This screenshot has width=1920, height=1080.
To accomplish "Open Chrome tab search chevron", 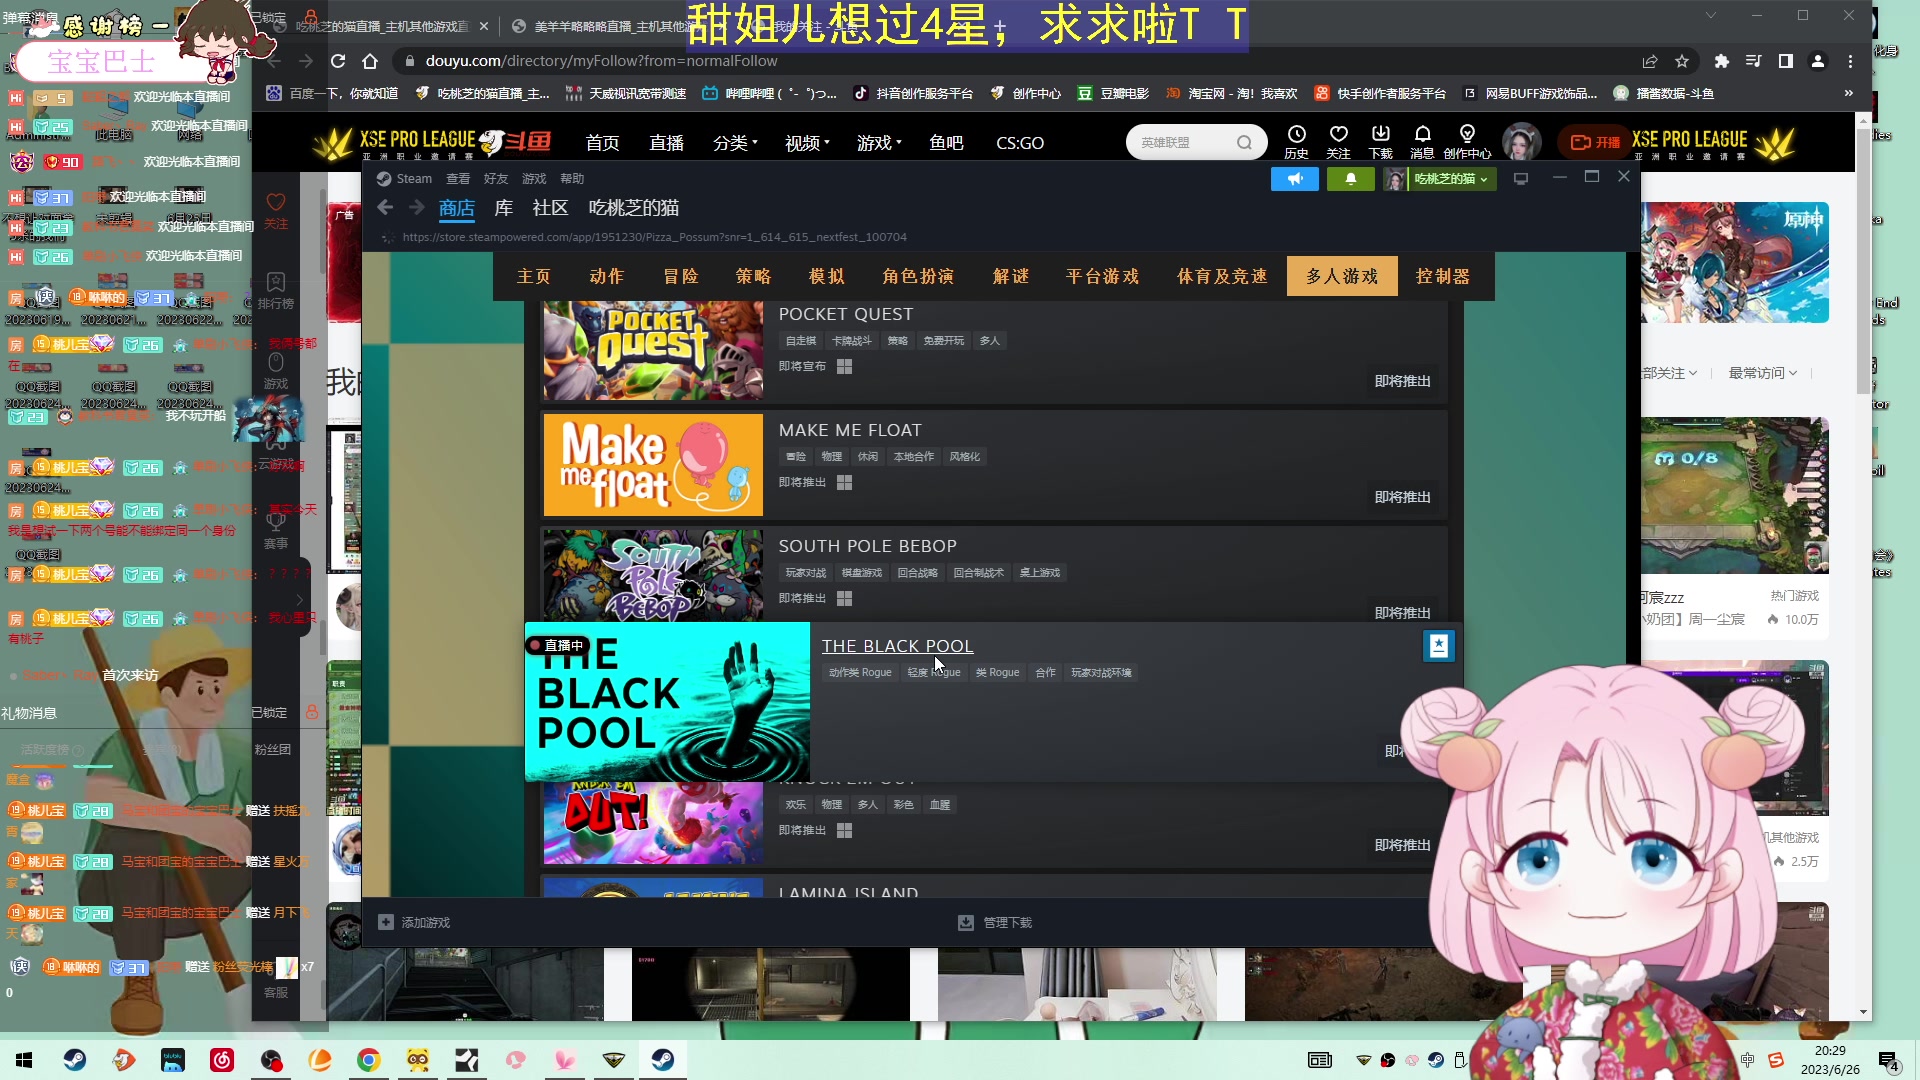I will 1711,15.
